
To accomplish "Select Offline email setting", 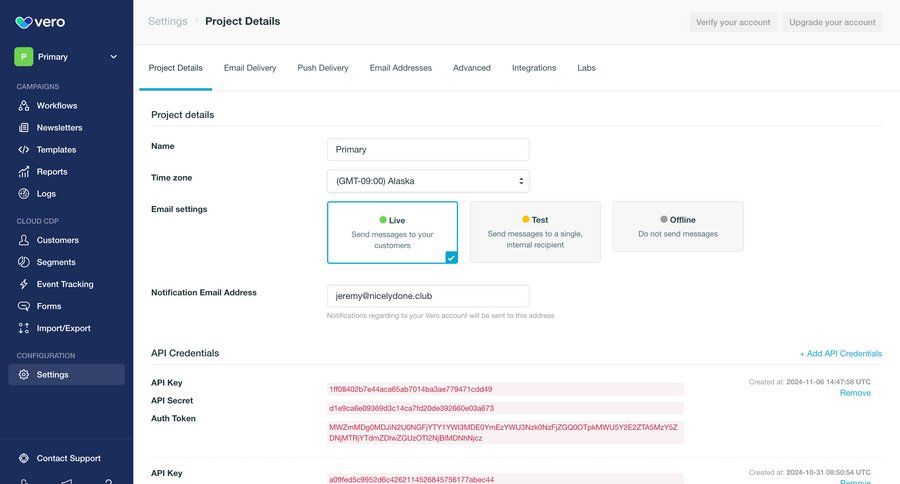I will 678,226.
